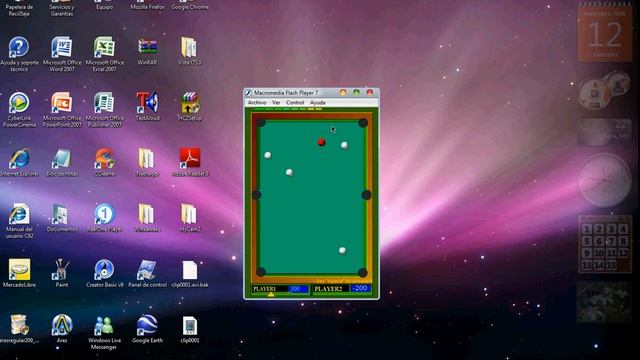Click the Mozilla Firefox desktop label
This screenshot has height=360, width=640.
point(147,7)
